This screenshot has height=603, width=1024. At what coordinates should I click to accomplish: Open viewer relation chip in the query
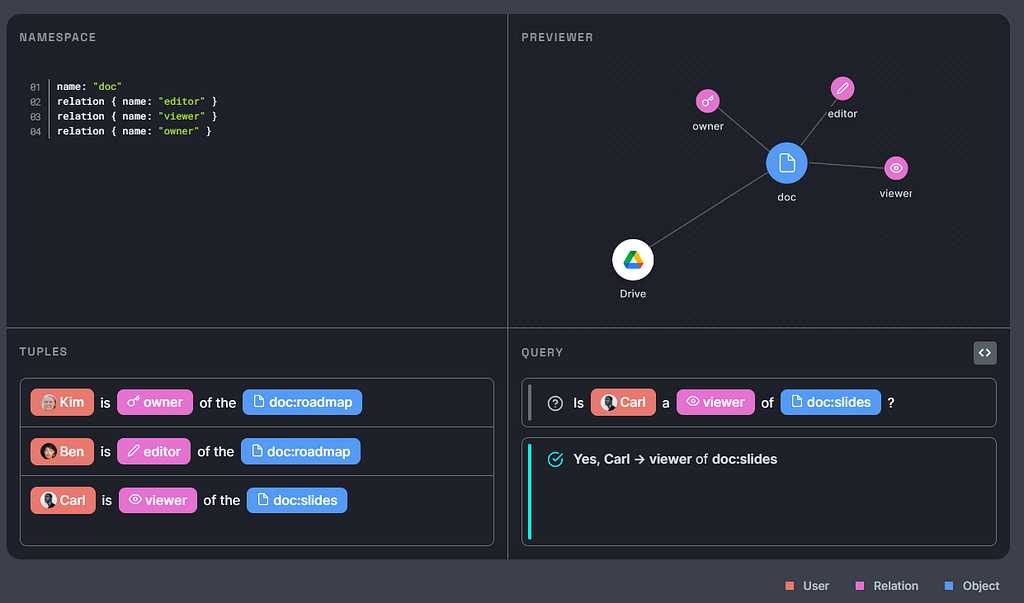coord(716,402)
